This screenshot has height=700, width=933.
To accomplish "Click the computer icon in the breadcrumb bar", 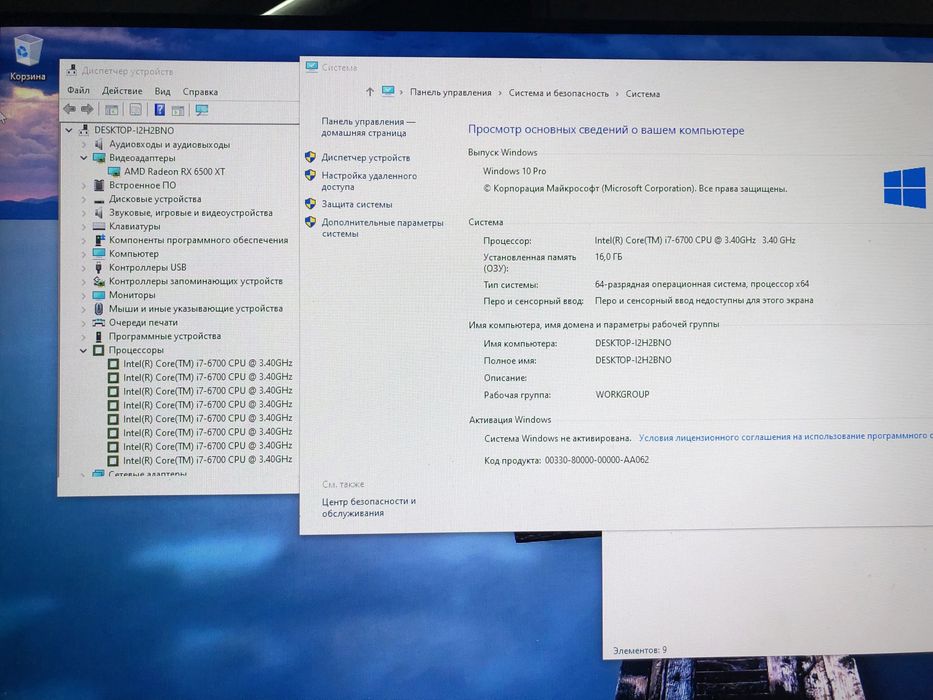I will click(x=388, y=91).
